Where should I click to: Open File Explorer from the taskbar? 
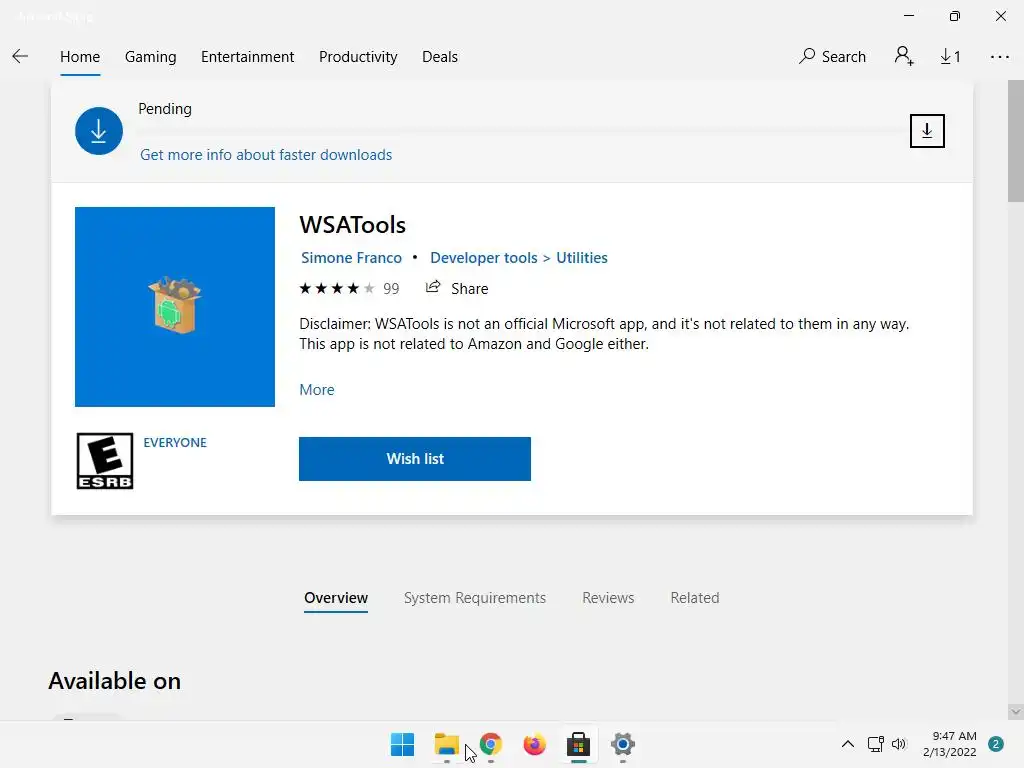coord(447,744)
